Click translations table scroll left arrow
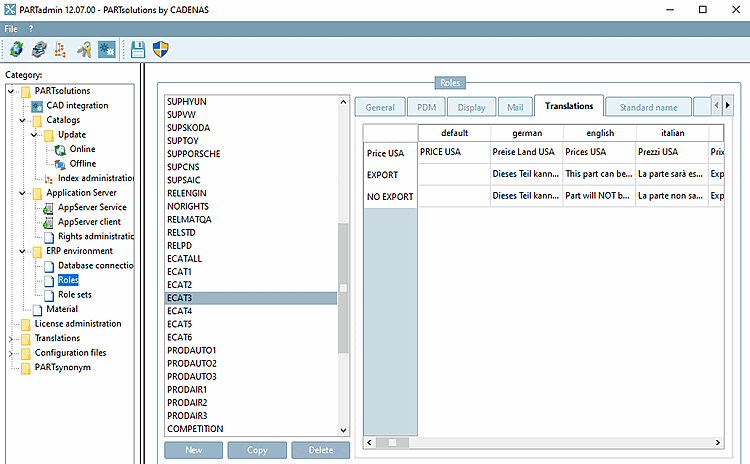750x464 pixels. click(369, 442)
